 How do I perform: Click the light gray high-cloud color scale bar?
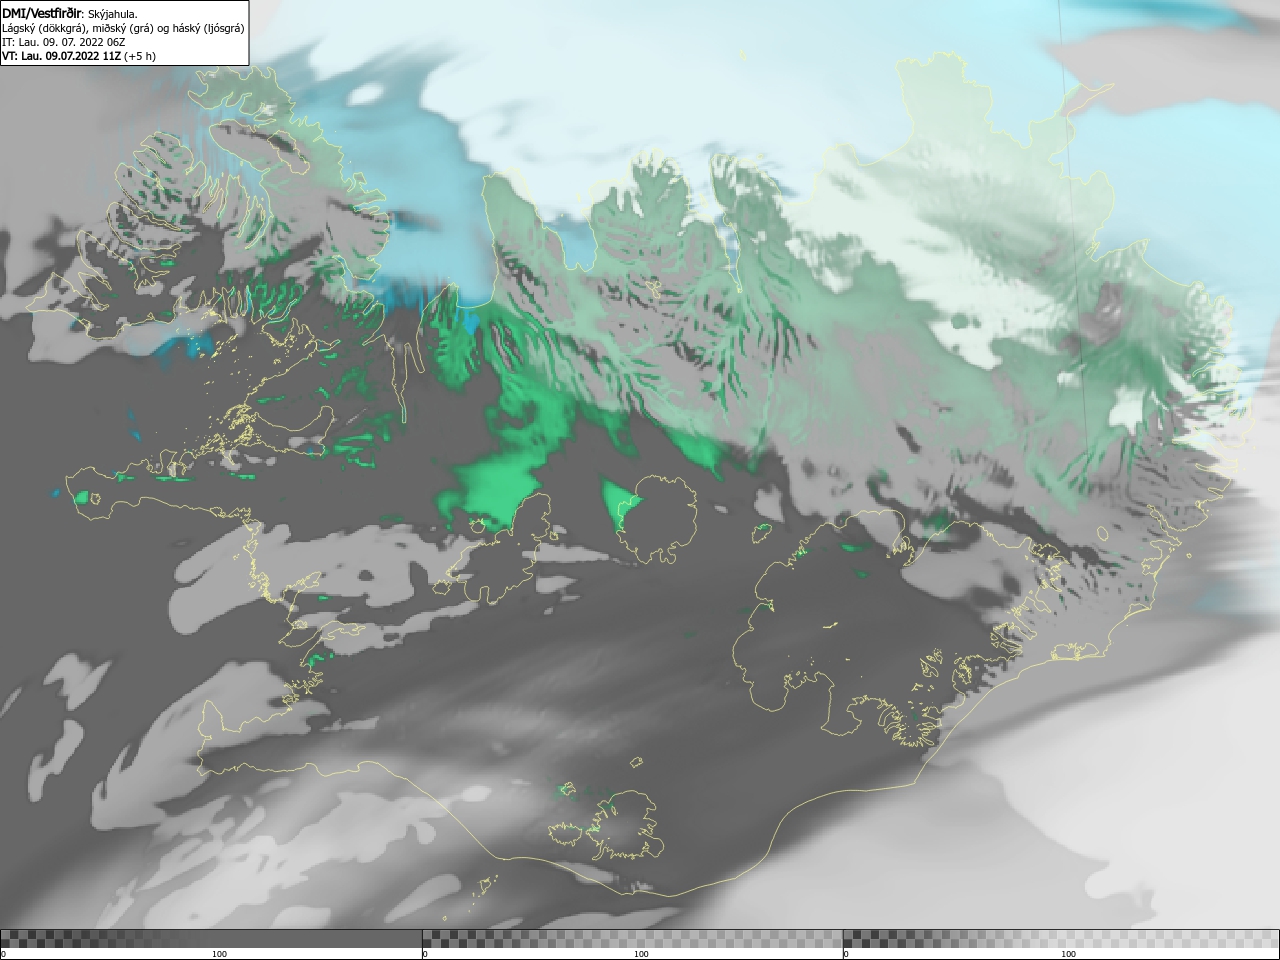pyautogui.click(x=1061, y=938)
